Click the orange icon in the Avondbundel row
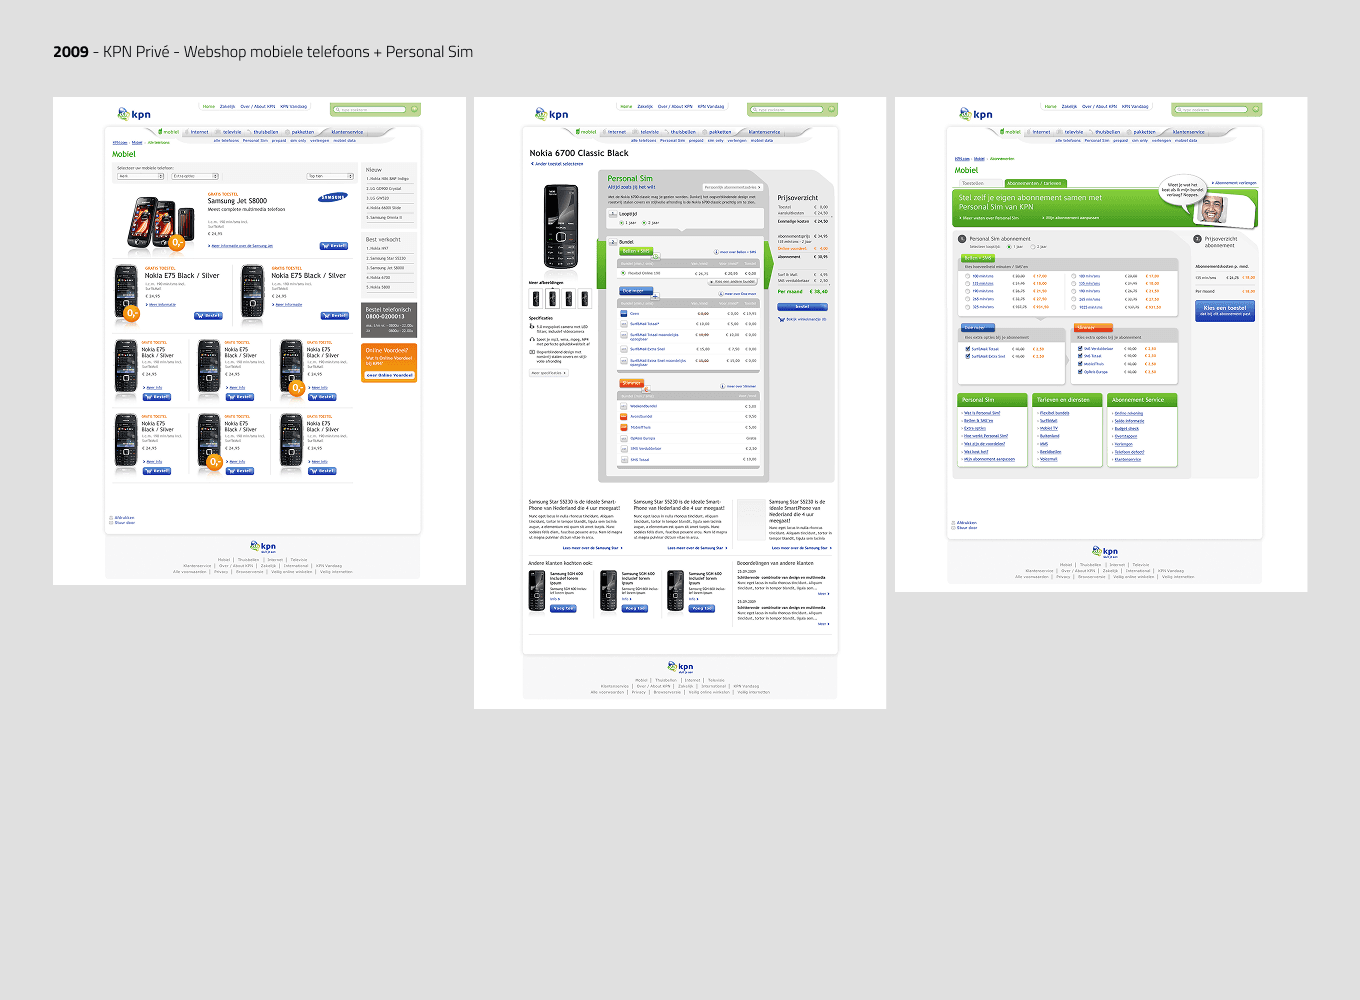This screenshot has height=1000, width=1360. (x=624, y=417)
